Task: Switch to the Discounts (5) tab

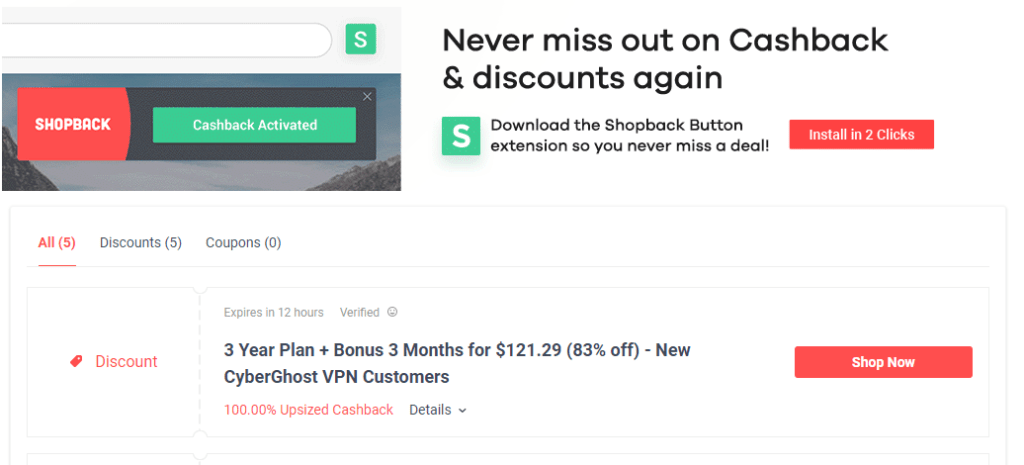Action: pyautogui.click(x=141, y=243)
